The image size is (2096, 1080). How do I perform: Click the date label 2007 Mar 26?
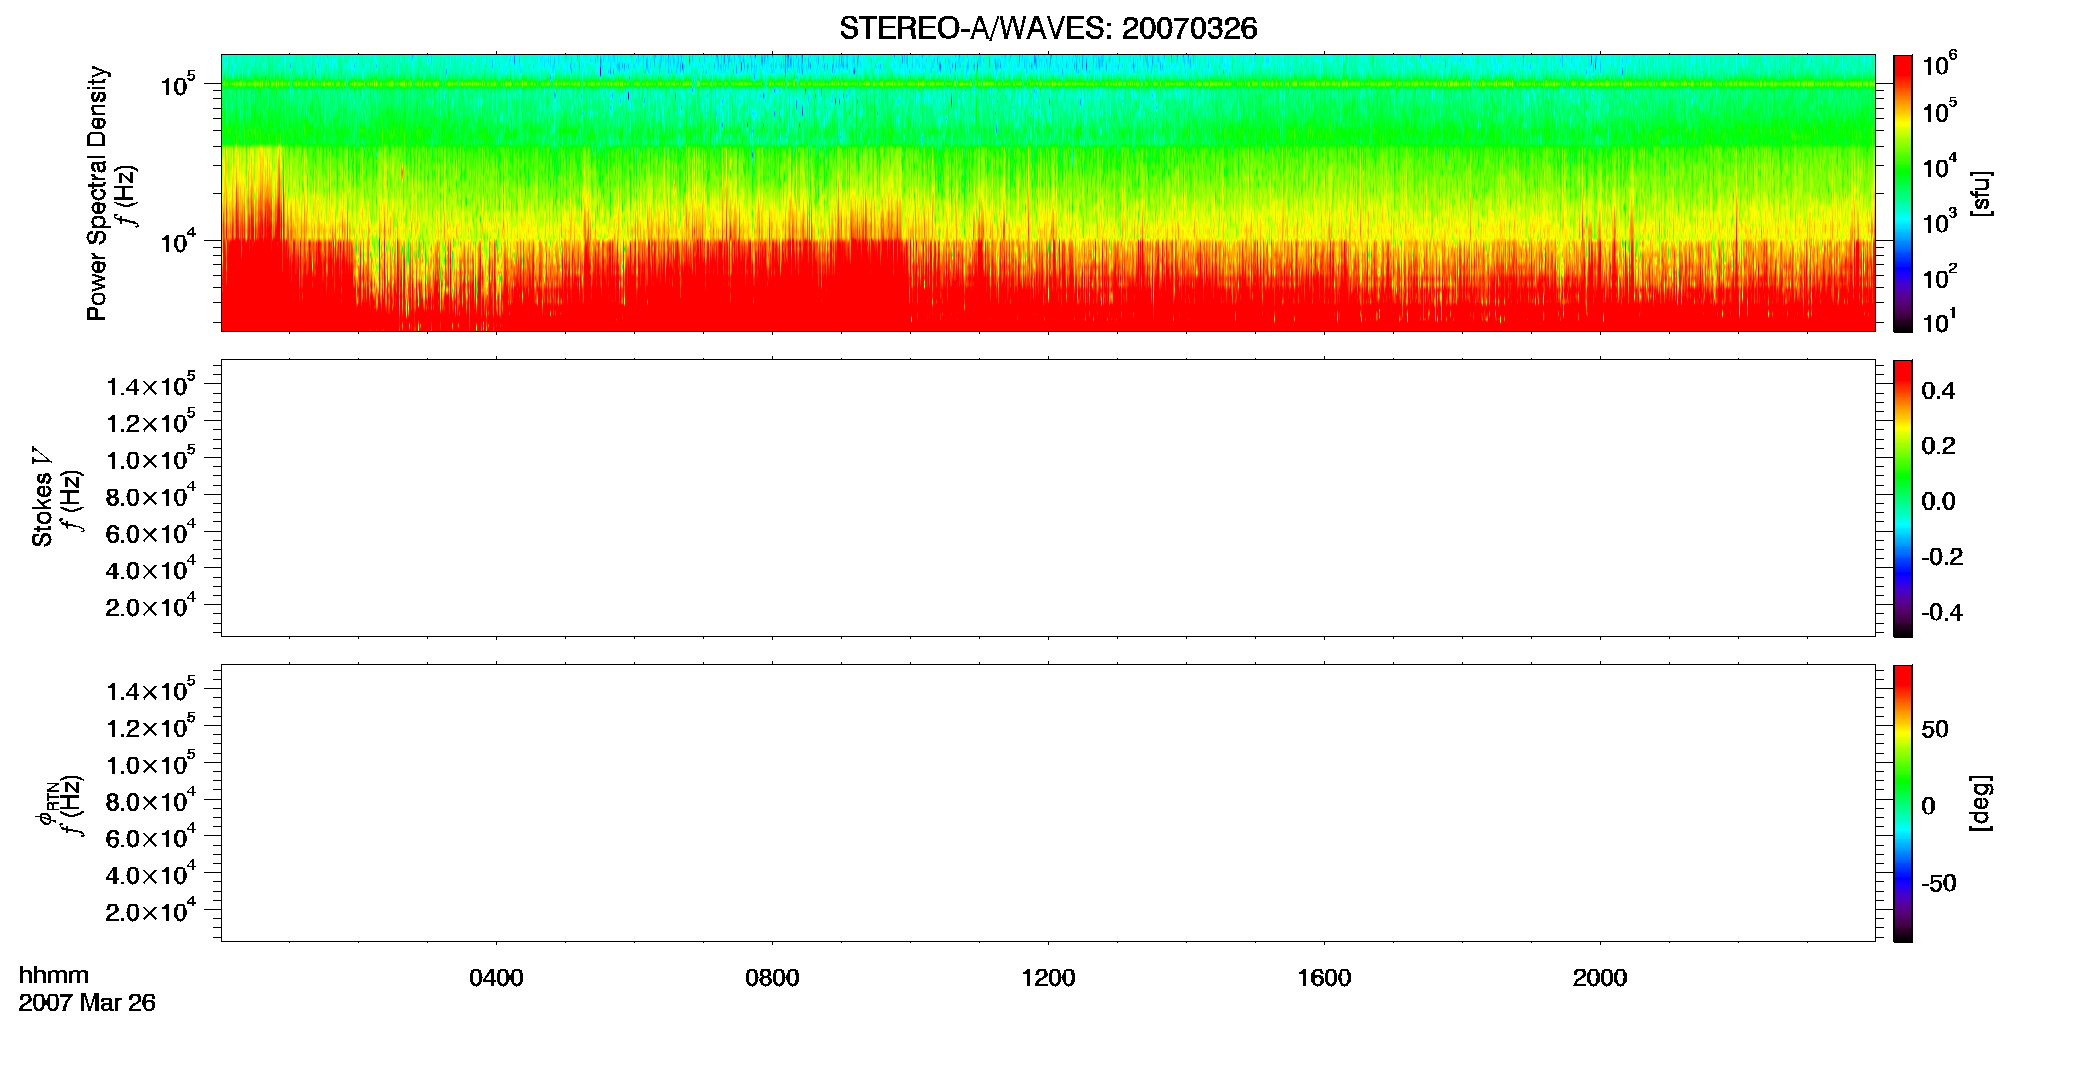[87, 1003]
